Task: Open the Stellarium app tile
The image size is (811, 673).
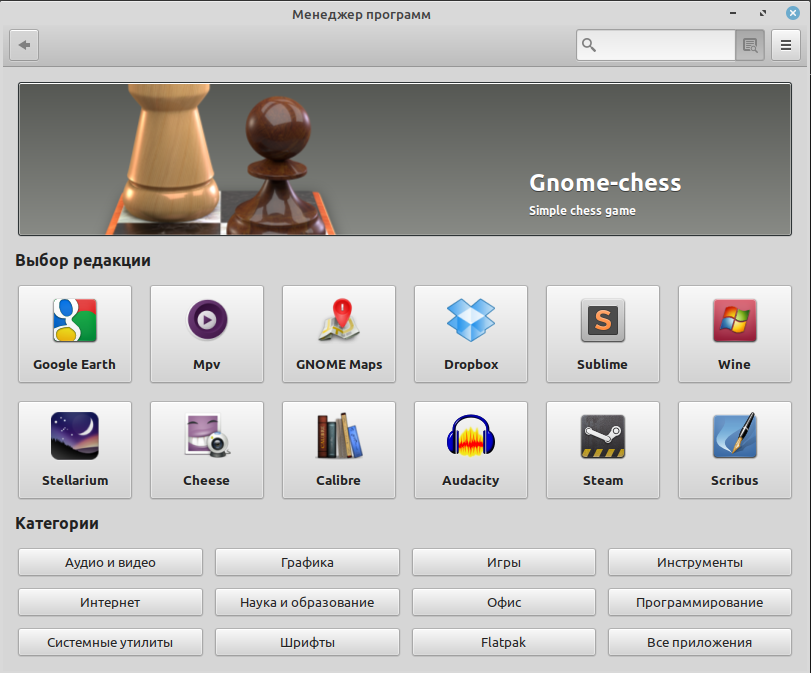Action: 75,450
